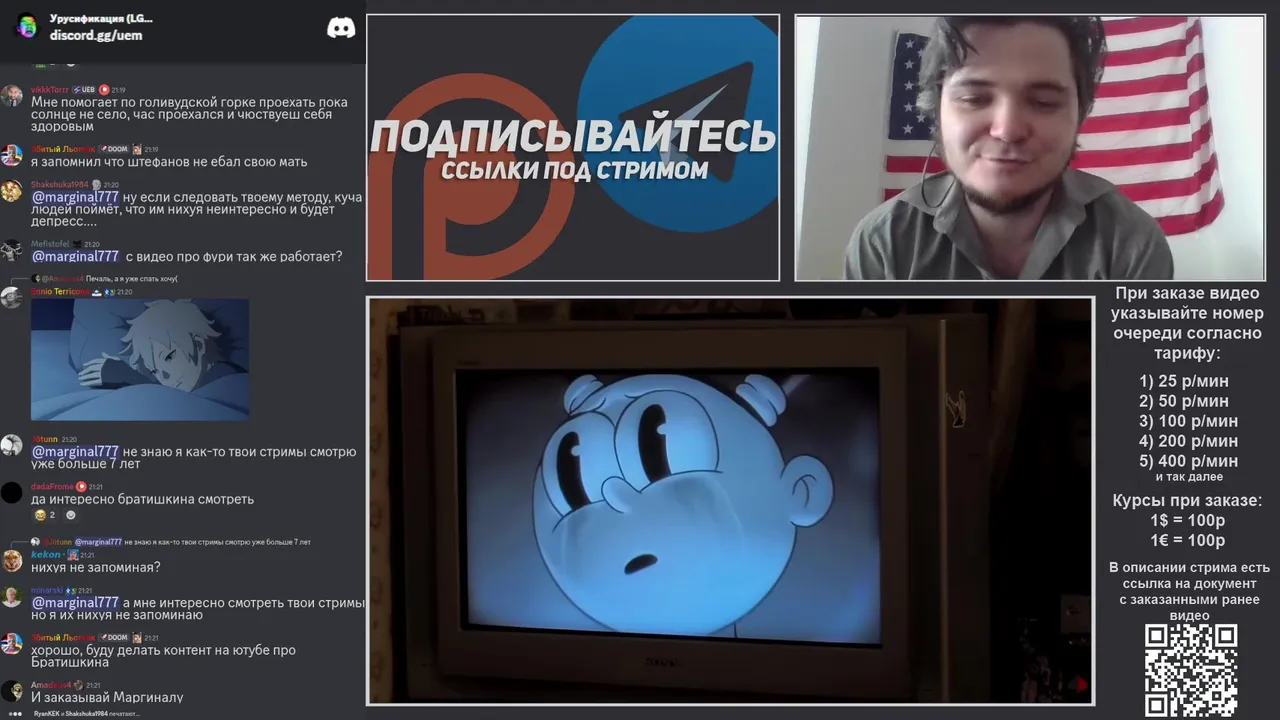Click @marginal777 mention in Shakshuka1984's message
Screen dimensions: 1280x720
75,197
